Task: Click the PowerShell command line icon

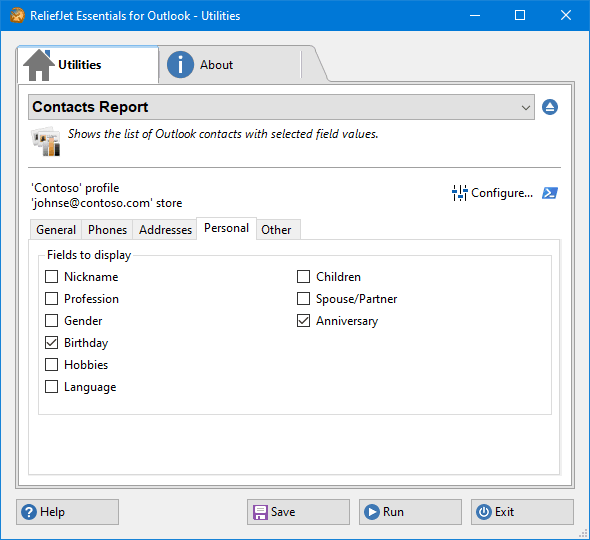Action: (550, 193)
